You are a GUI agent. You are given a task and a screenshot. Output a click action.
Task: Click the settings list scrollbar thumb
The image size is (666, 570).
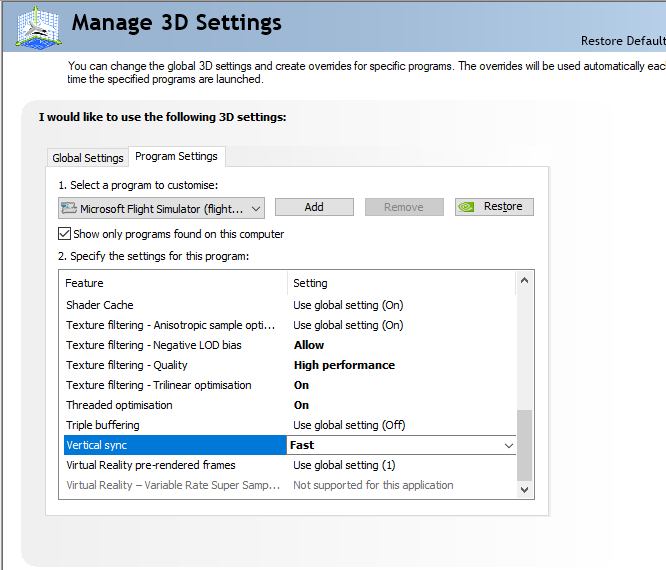pos(524,445)
